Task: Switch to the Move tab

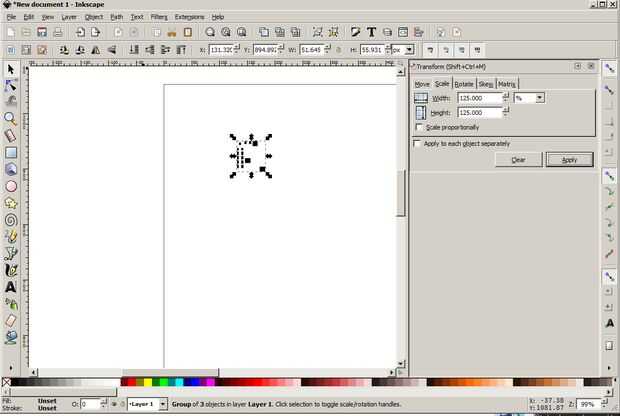Action: pos(422,84)
